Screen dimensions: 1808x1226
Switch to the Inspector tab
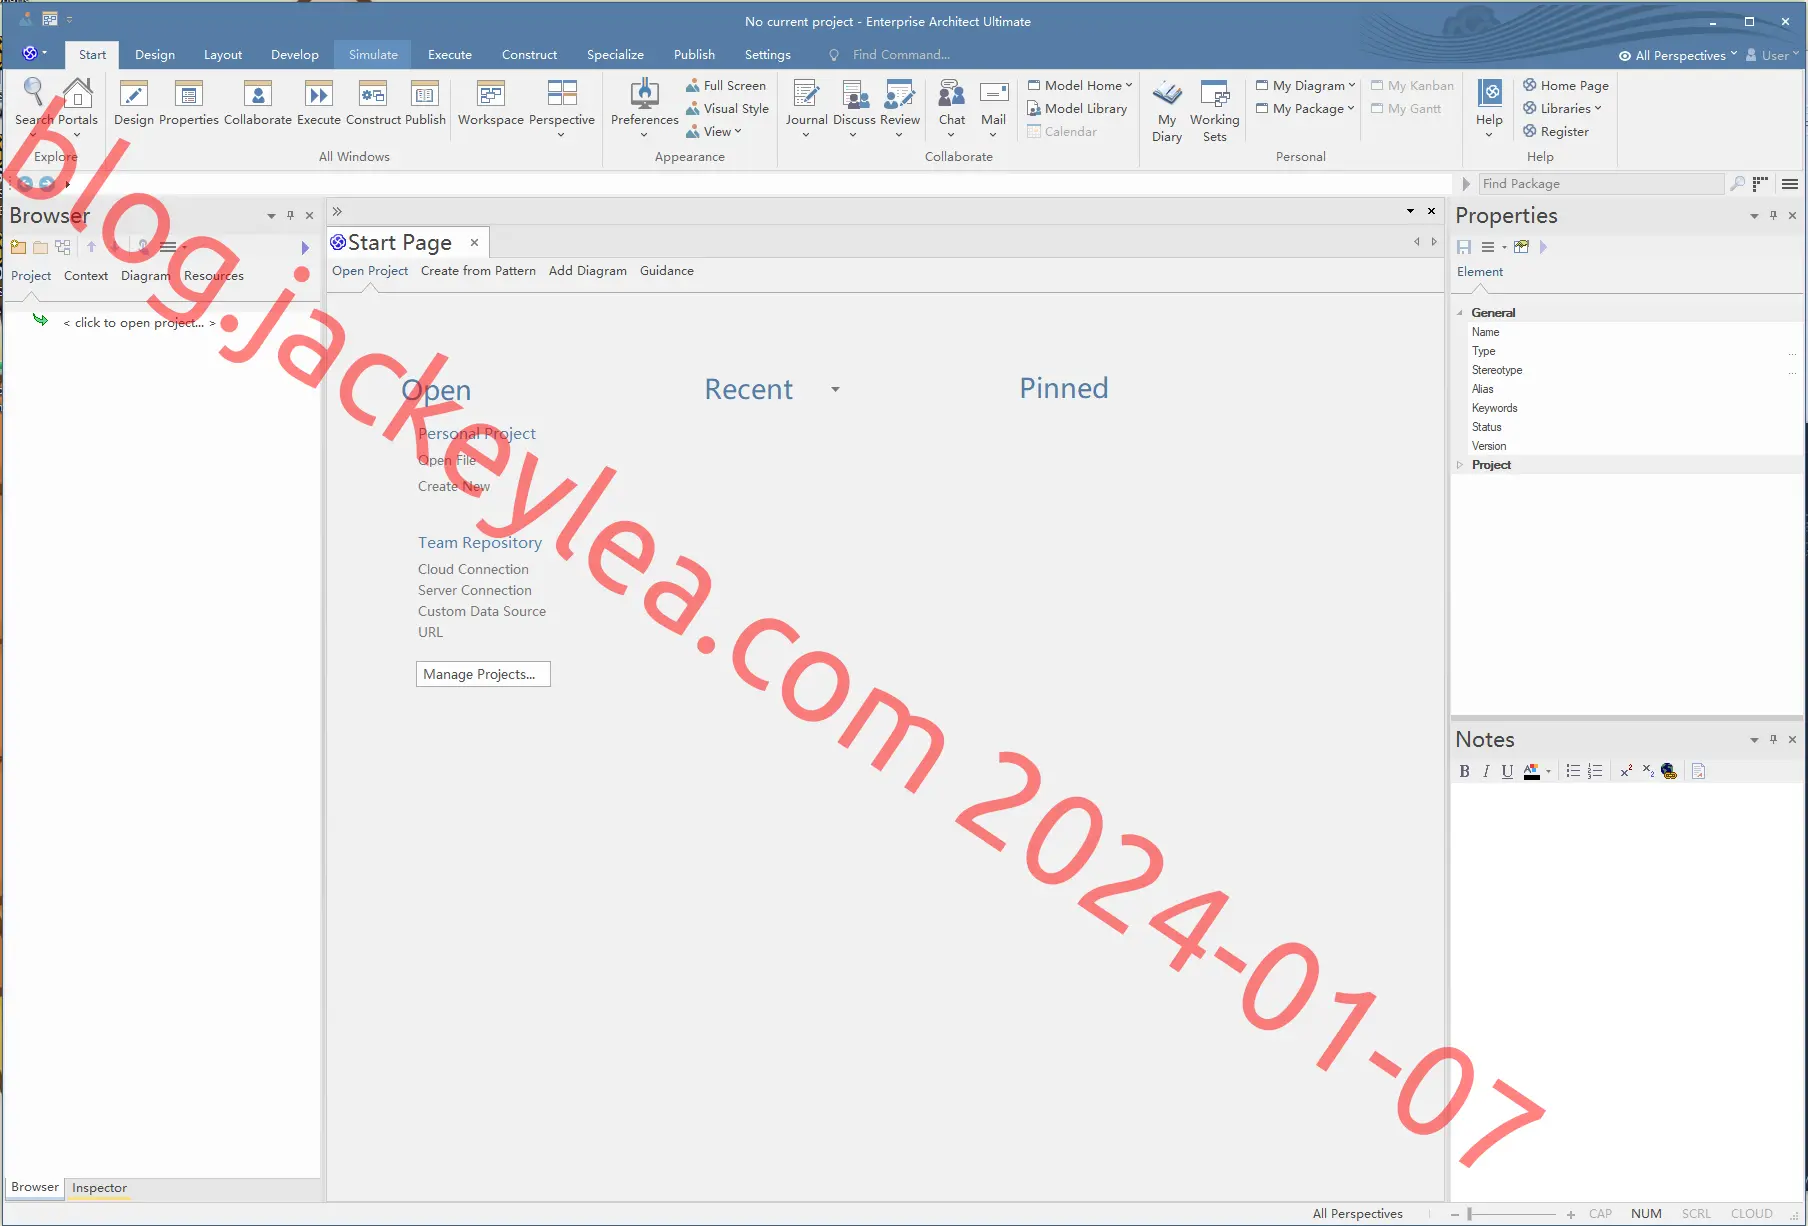(99, 1188)
